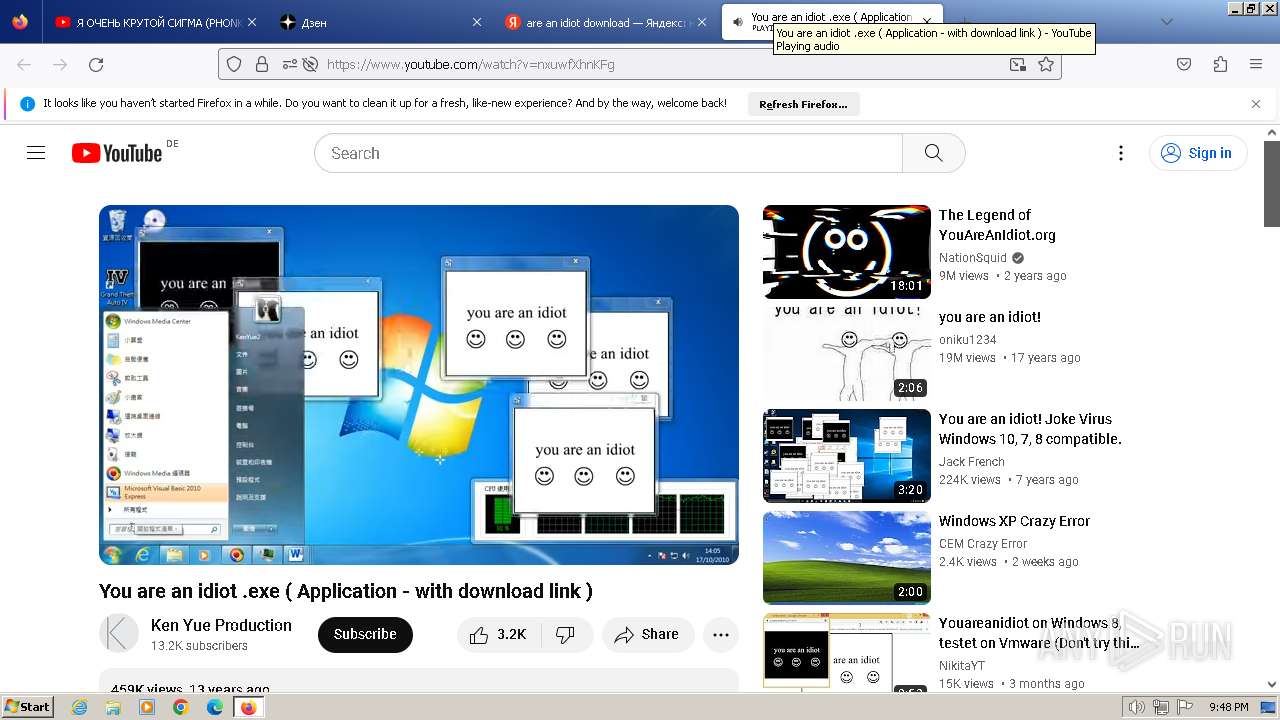Open Joke Virus Windows 10 video thumbnail
Screen dimensions: 1280x720
point(847,456)
